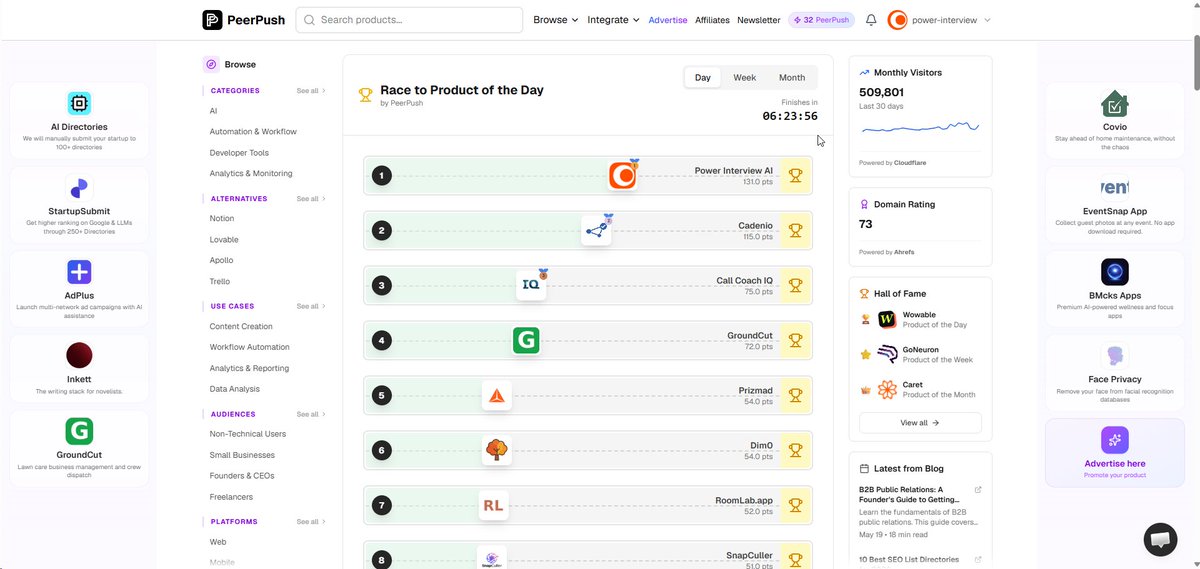The width and height of the screenshot is (1200, 569).
Task: Select the Freelancers audience
Action: (231, 497)
